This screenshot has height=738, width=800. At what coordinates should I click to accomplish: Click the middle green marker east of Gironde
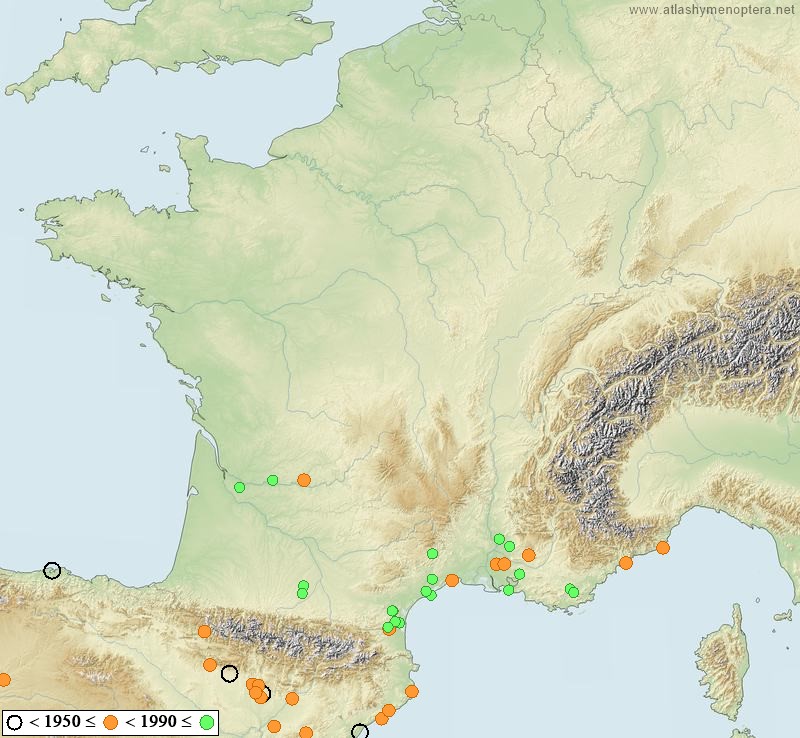click(273, 480)
